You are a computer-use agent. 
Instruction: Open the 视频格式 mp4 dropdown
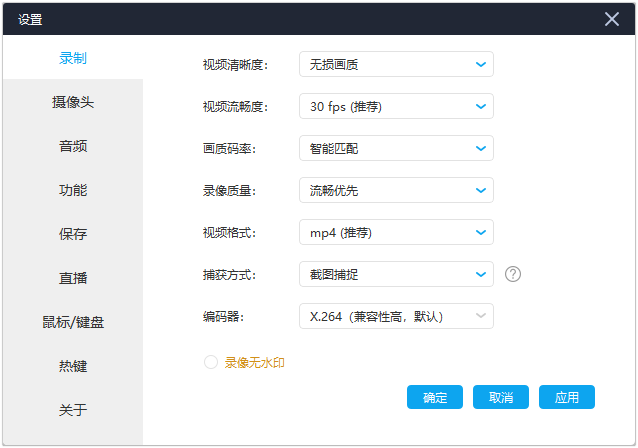click(396, 233)
